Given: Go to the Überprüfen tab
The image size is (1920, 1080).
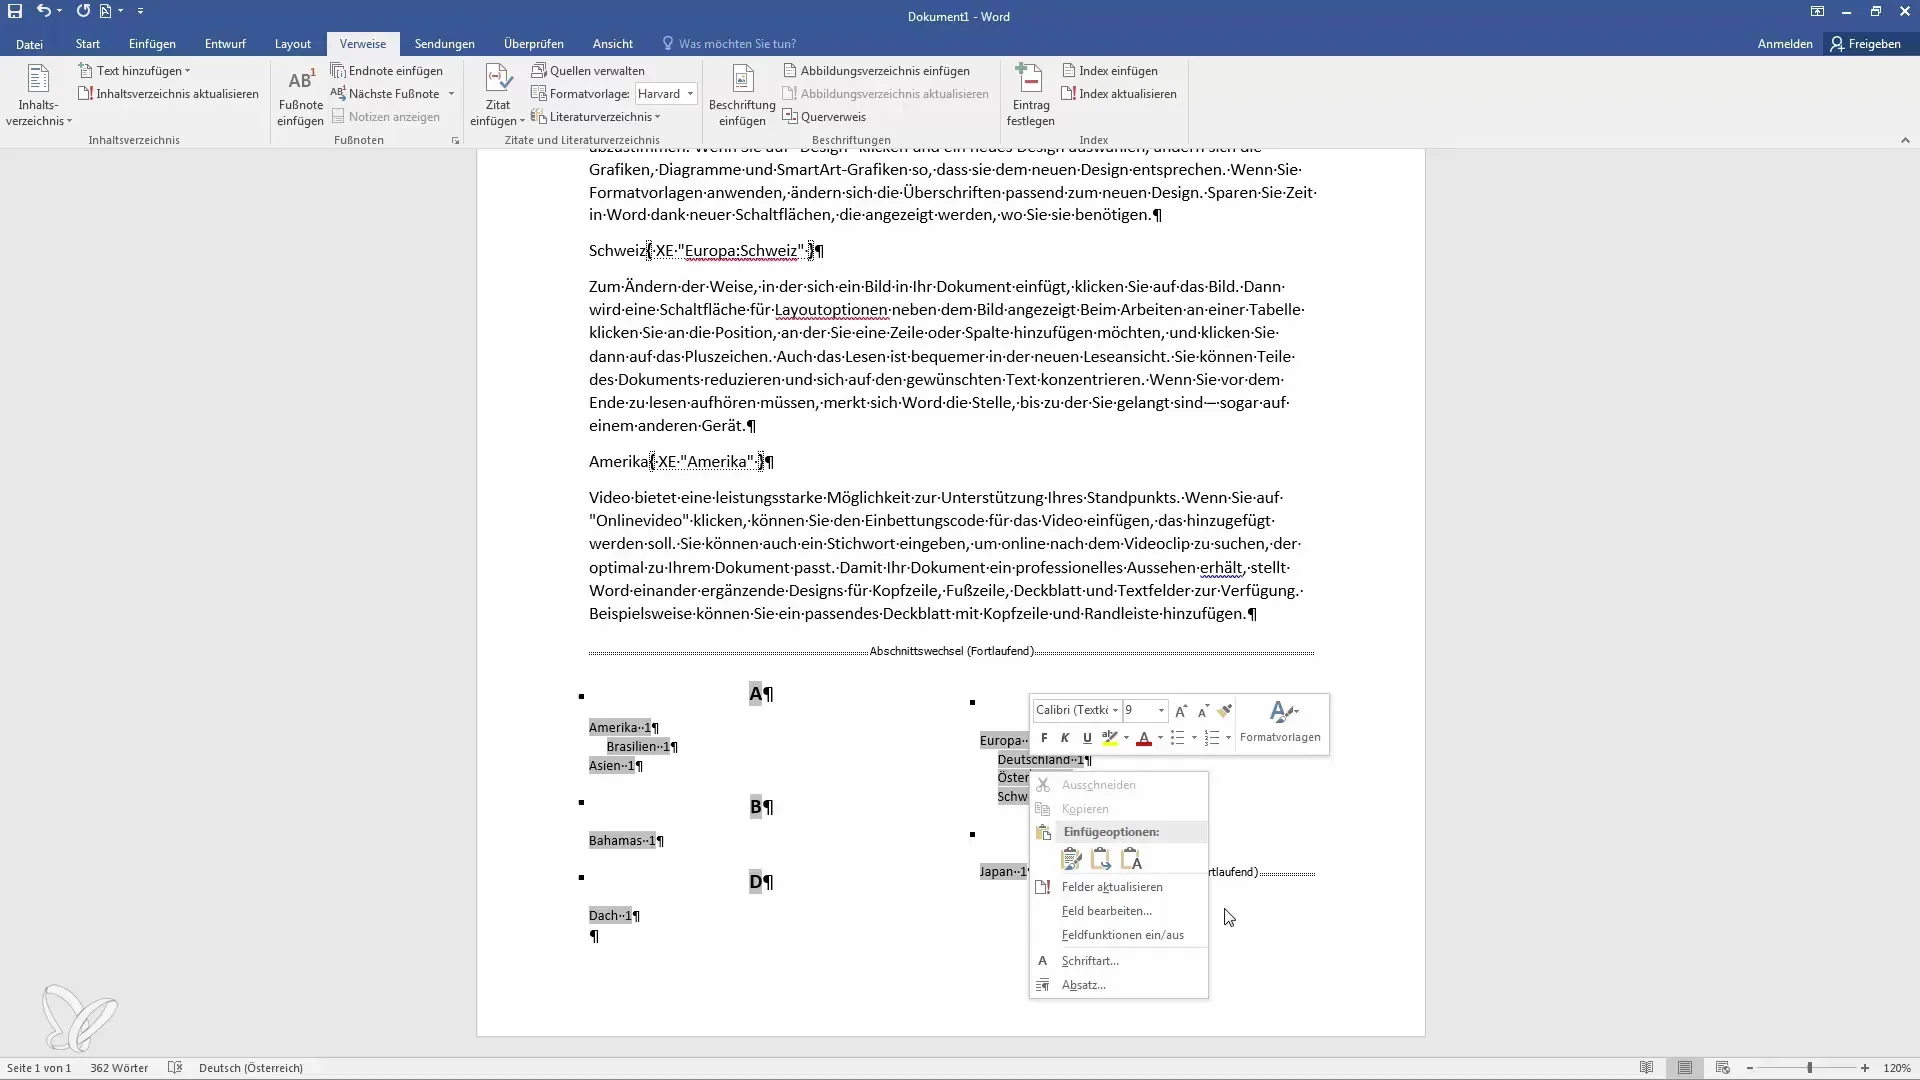Looking at the screenshot, I should [534, 44].
